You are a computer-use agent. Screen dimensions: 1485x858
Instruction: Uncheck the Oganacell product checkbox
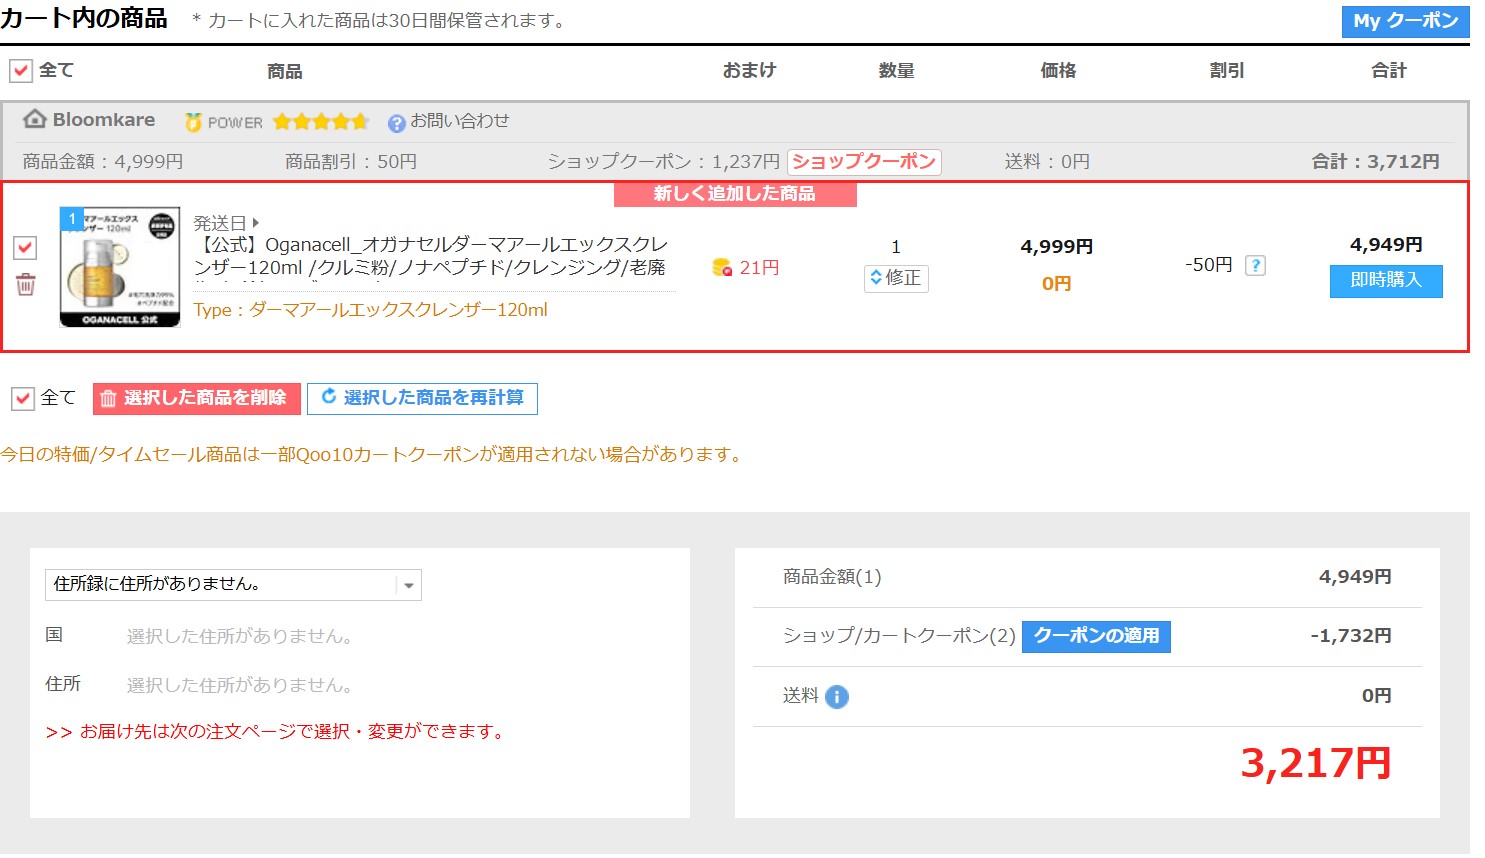(x=25, y=247)
